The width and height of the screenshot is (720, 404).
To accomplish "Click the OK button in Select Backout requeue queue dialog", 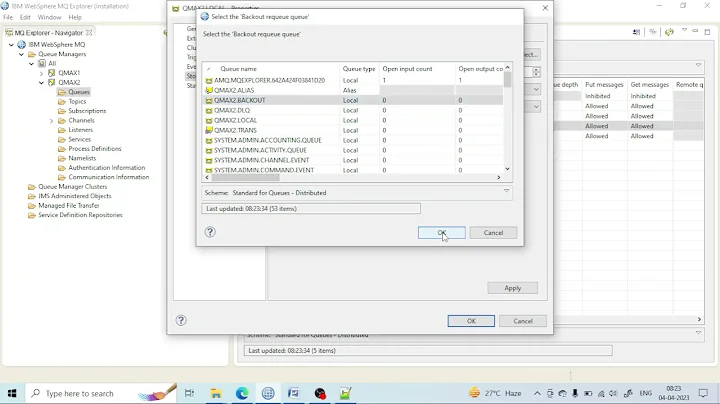I will tap(441, 233).
